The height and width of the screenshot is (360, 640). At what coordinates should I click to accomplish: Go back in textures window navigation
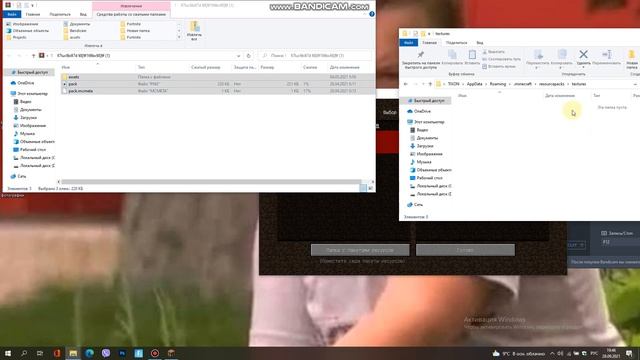tap(406, 84)
